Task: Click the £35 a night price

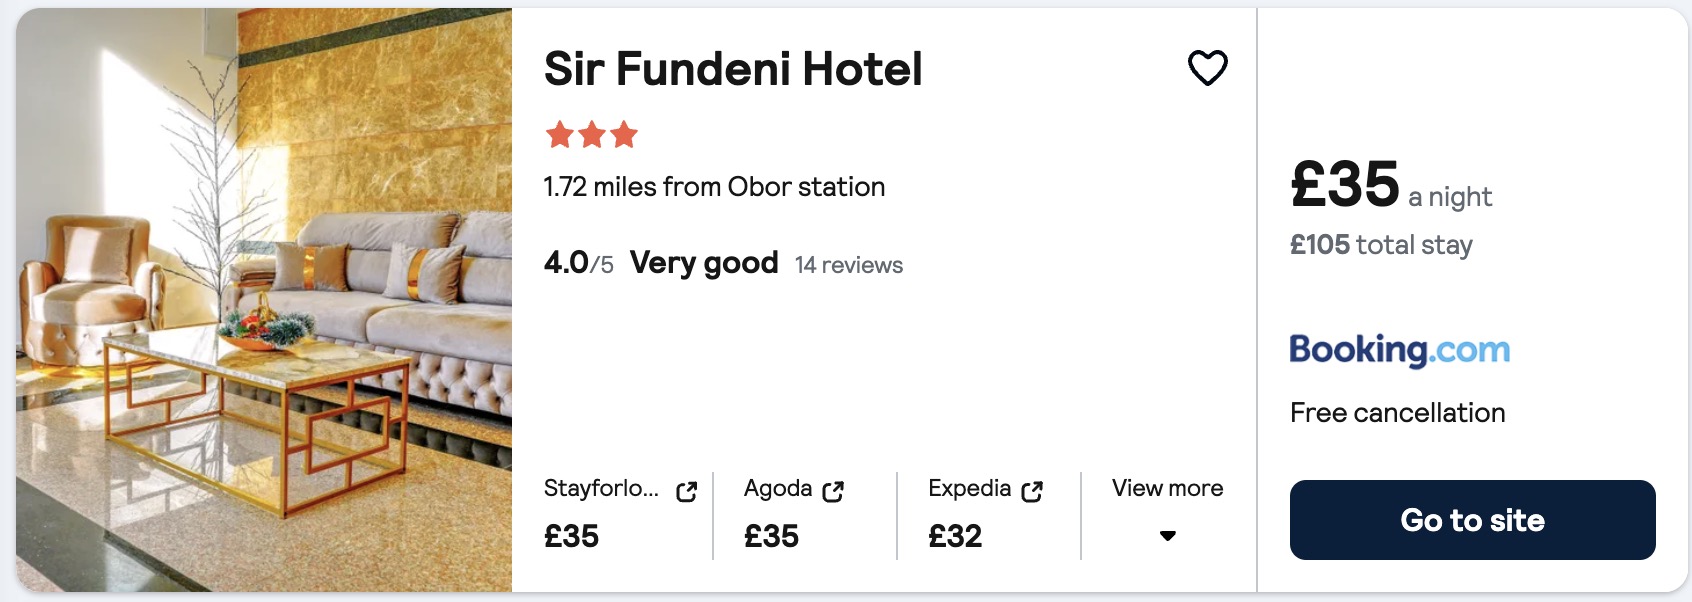Action: pos(1391,186)
